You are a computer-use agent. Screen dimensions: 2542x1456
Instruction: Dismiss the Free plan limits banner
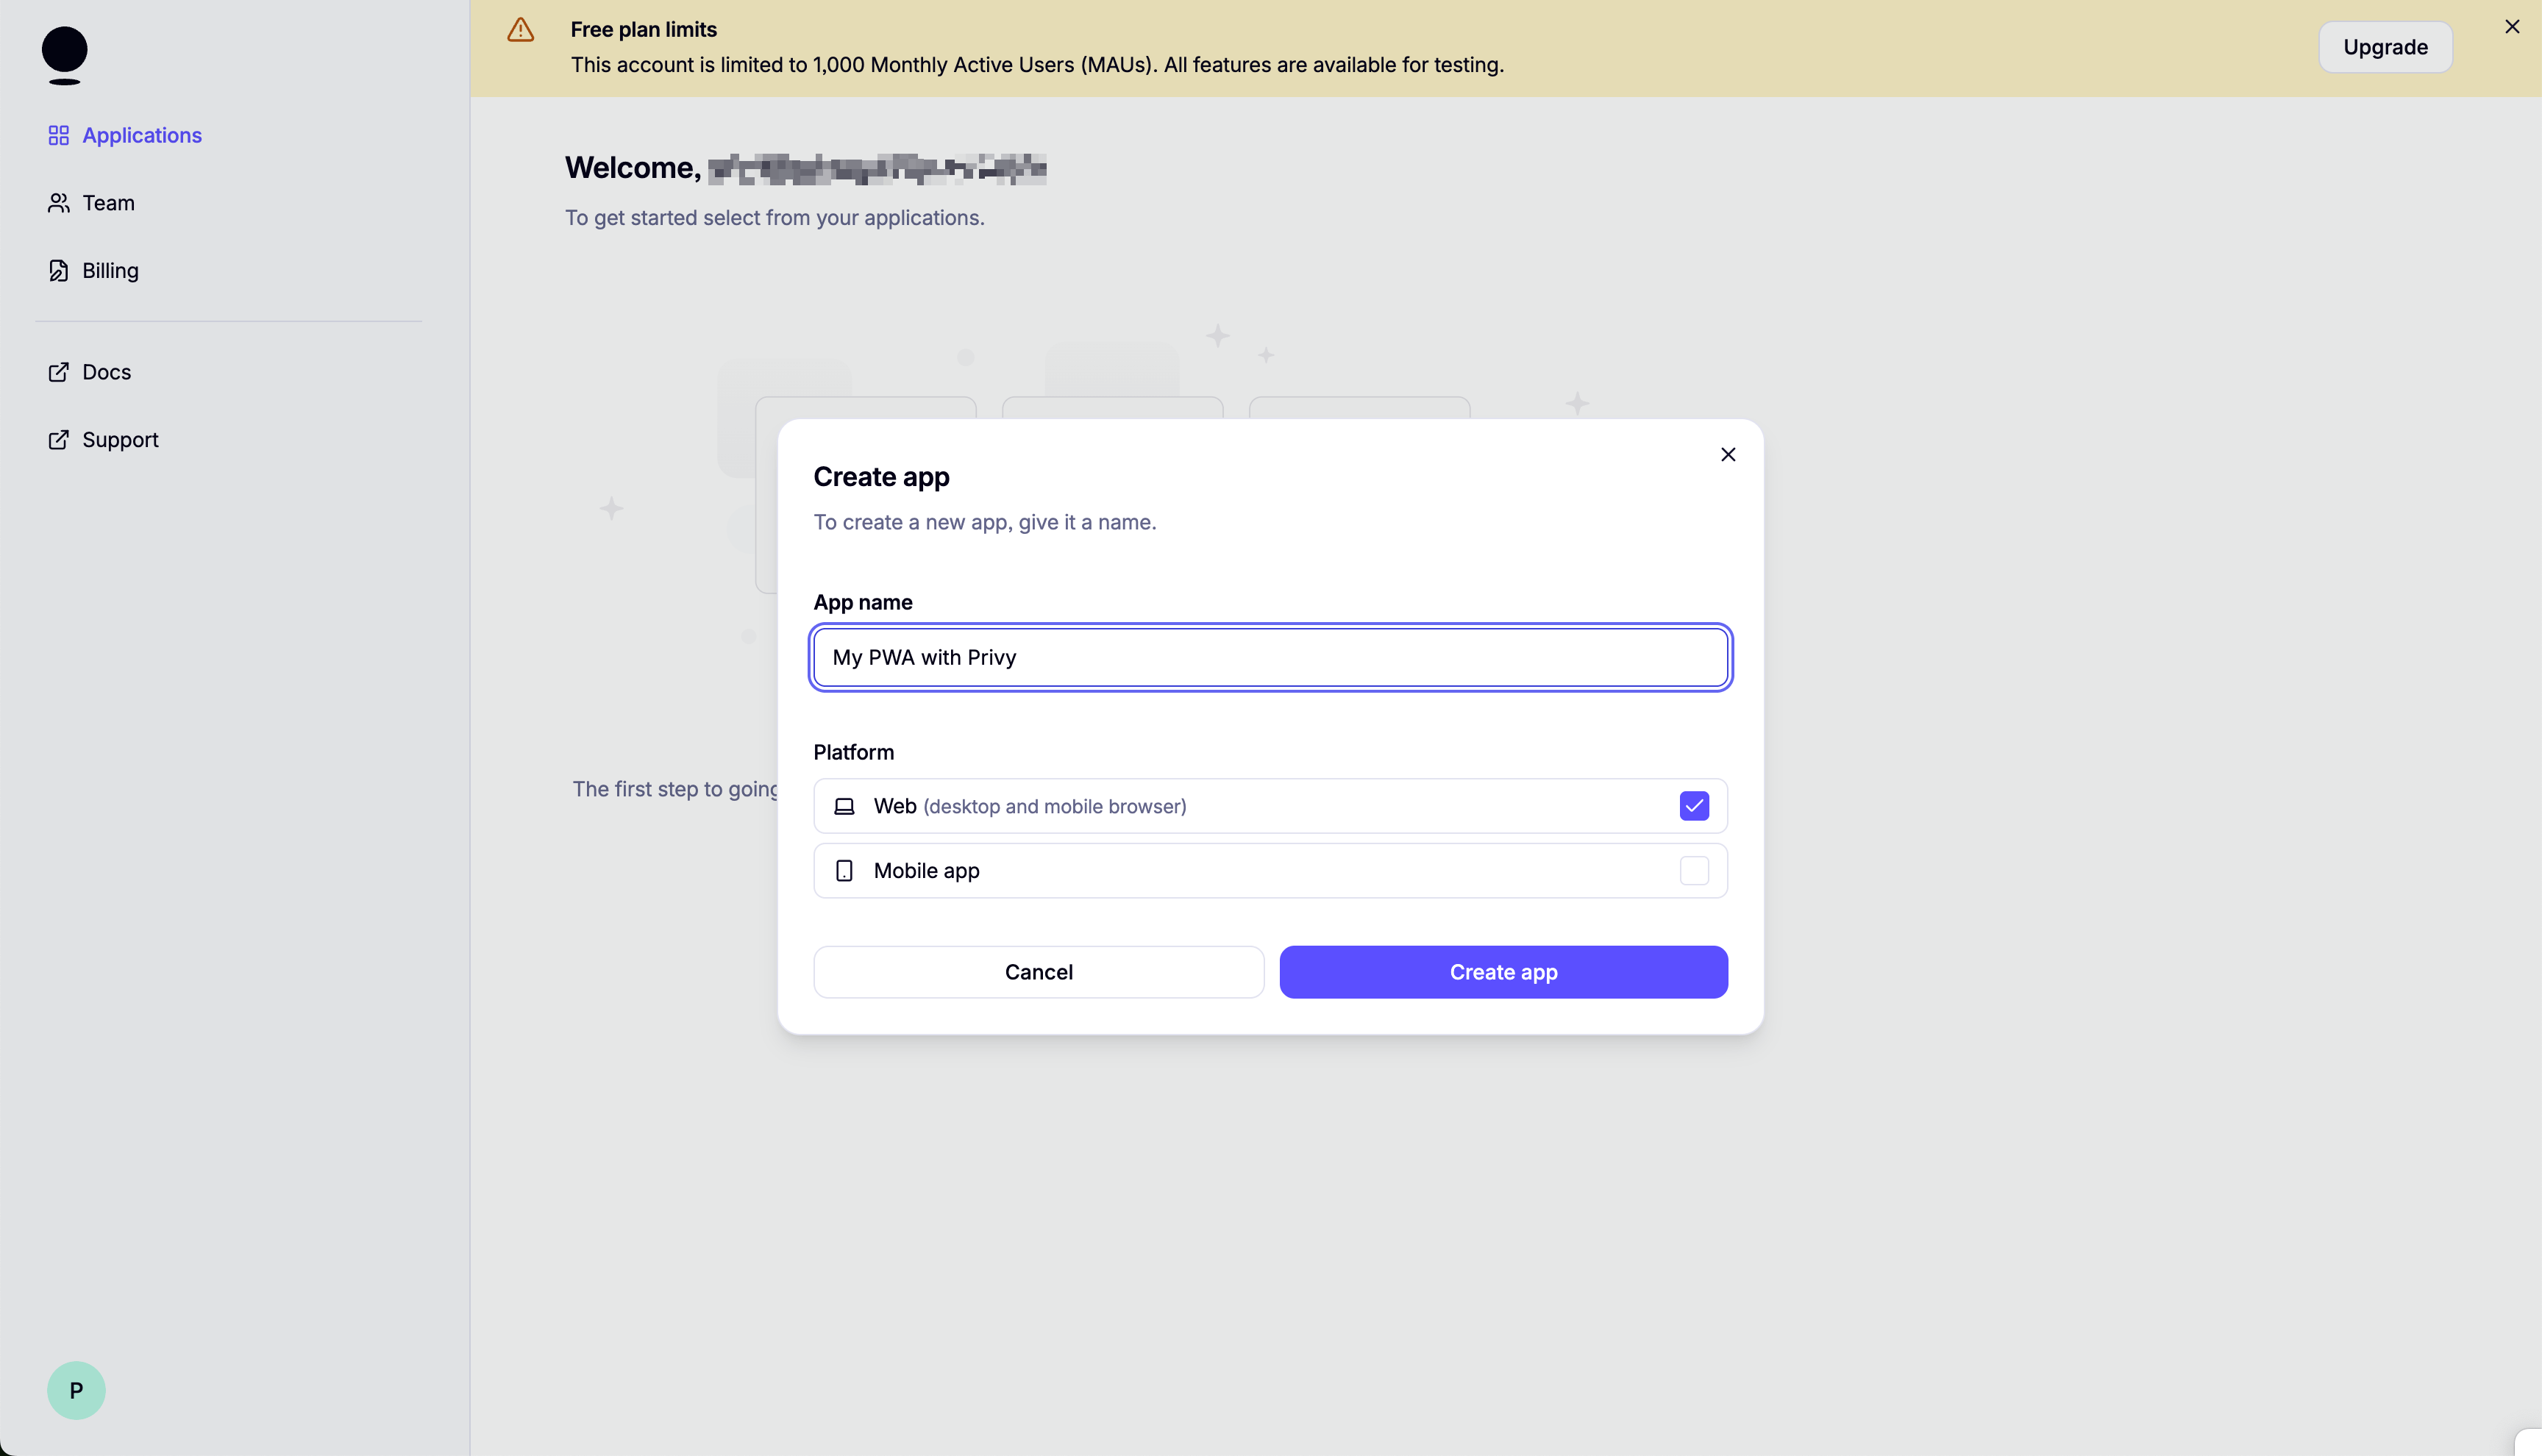2512,26
